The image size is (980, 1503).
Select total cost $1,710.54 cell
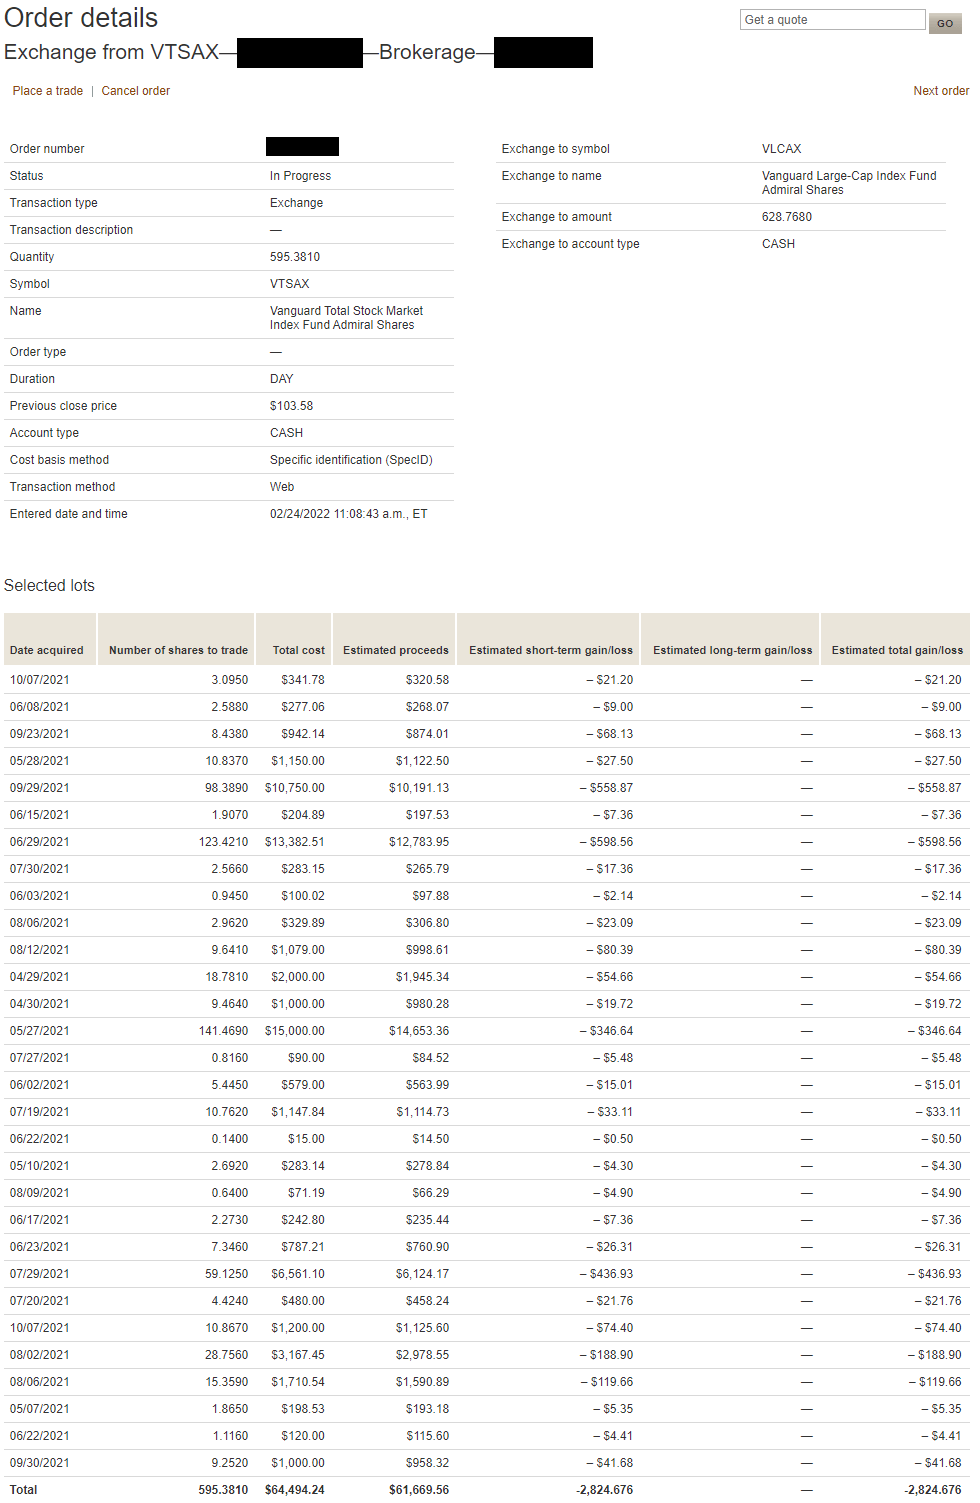click(x=298, y=1382)
